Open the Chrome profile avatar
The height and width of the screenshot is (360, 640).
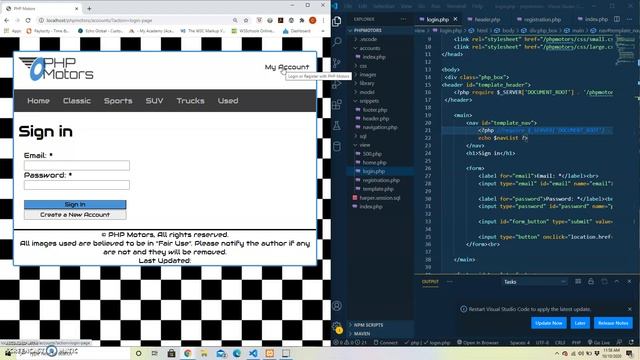(313, 20)
